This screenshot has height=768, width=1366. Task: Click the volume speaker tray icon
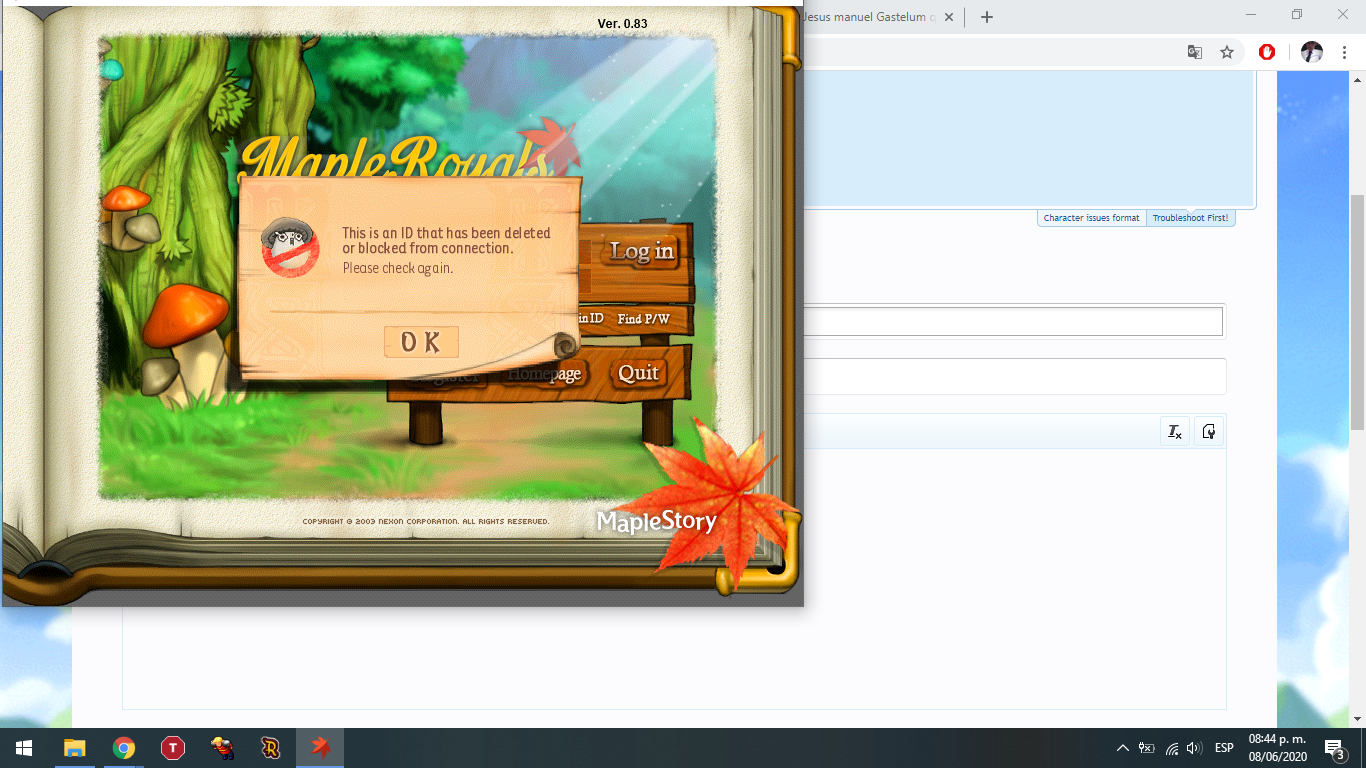(1194, 748)
